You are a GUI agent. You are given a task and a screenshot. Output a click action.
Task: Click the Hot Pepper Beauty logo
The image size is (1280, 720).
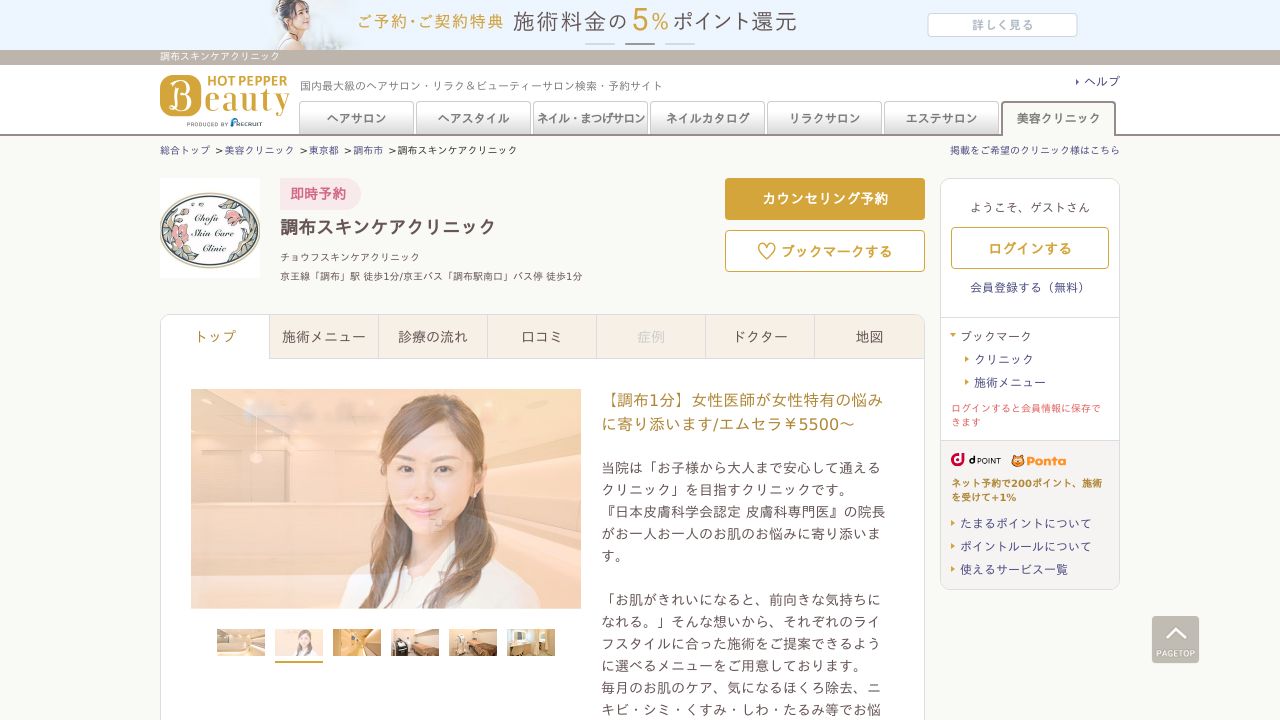224,100
